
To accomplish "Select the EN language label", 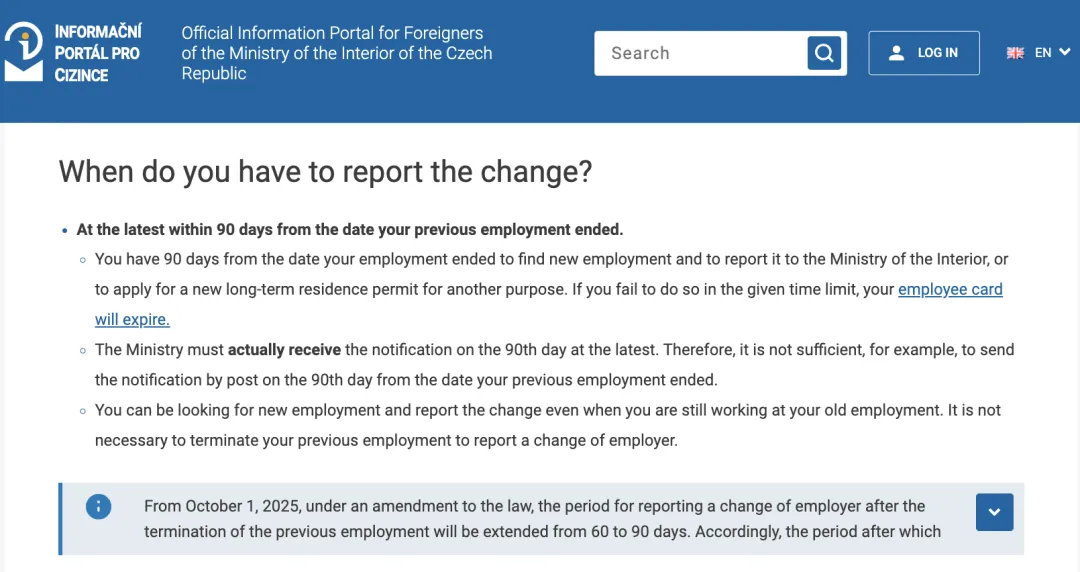I will pos(1043,52).
